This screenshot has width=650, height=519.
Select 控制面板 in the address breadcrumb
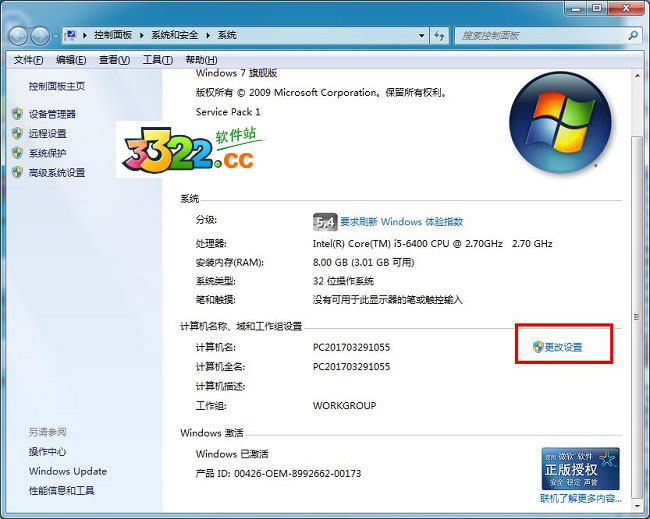pyautogui.click(x=113, y=35)
